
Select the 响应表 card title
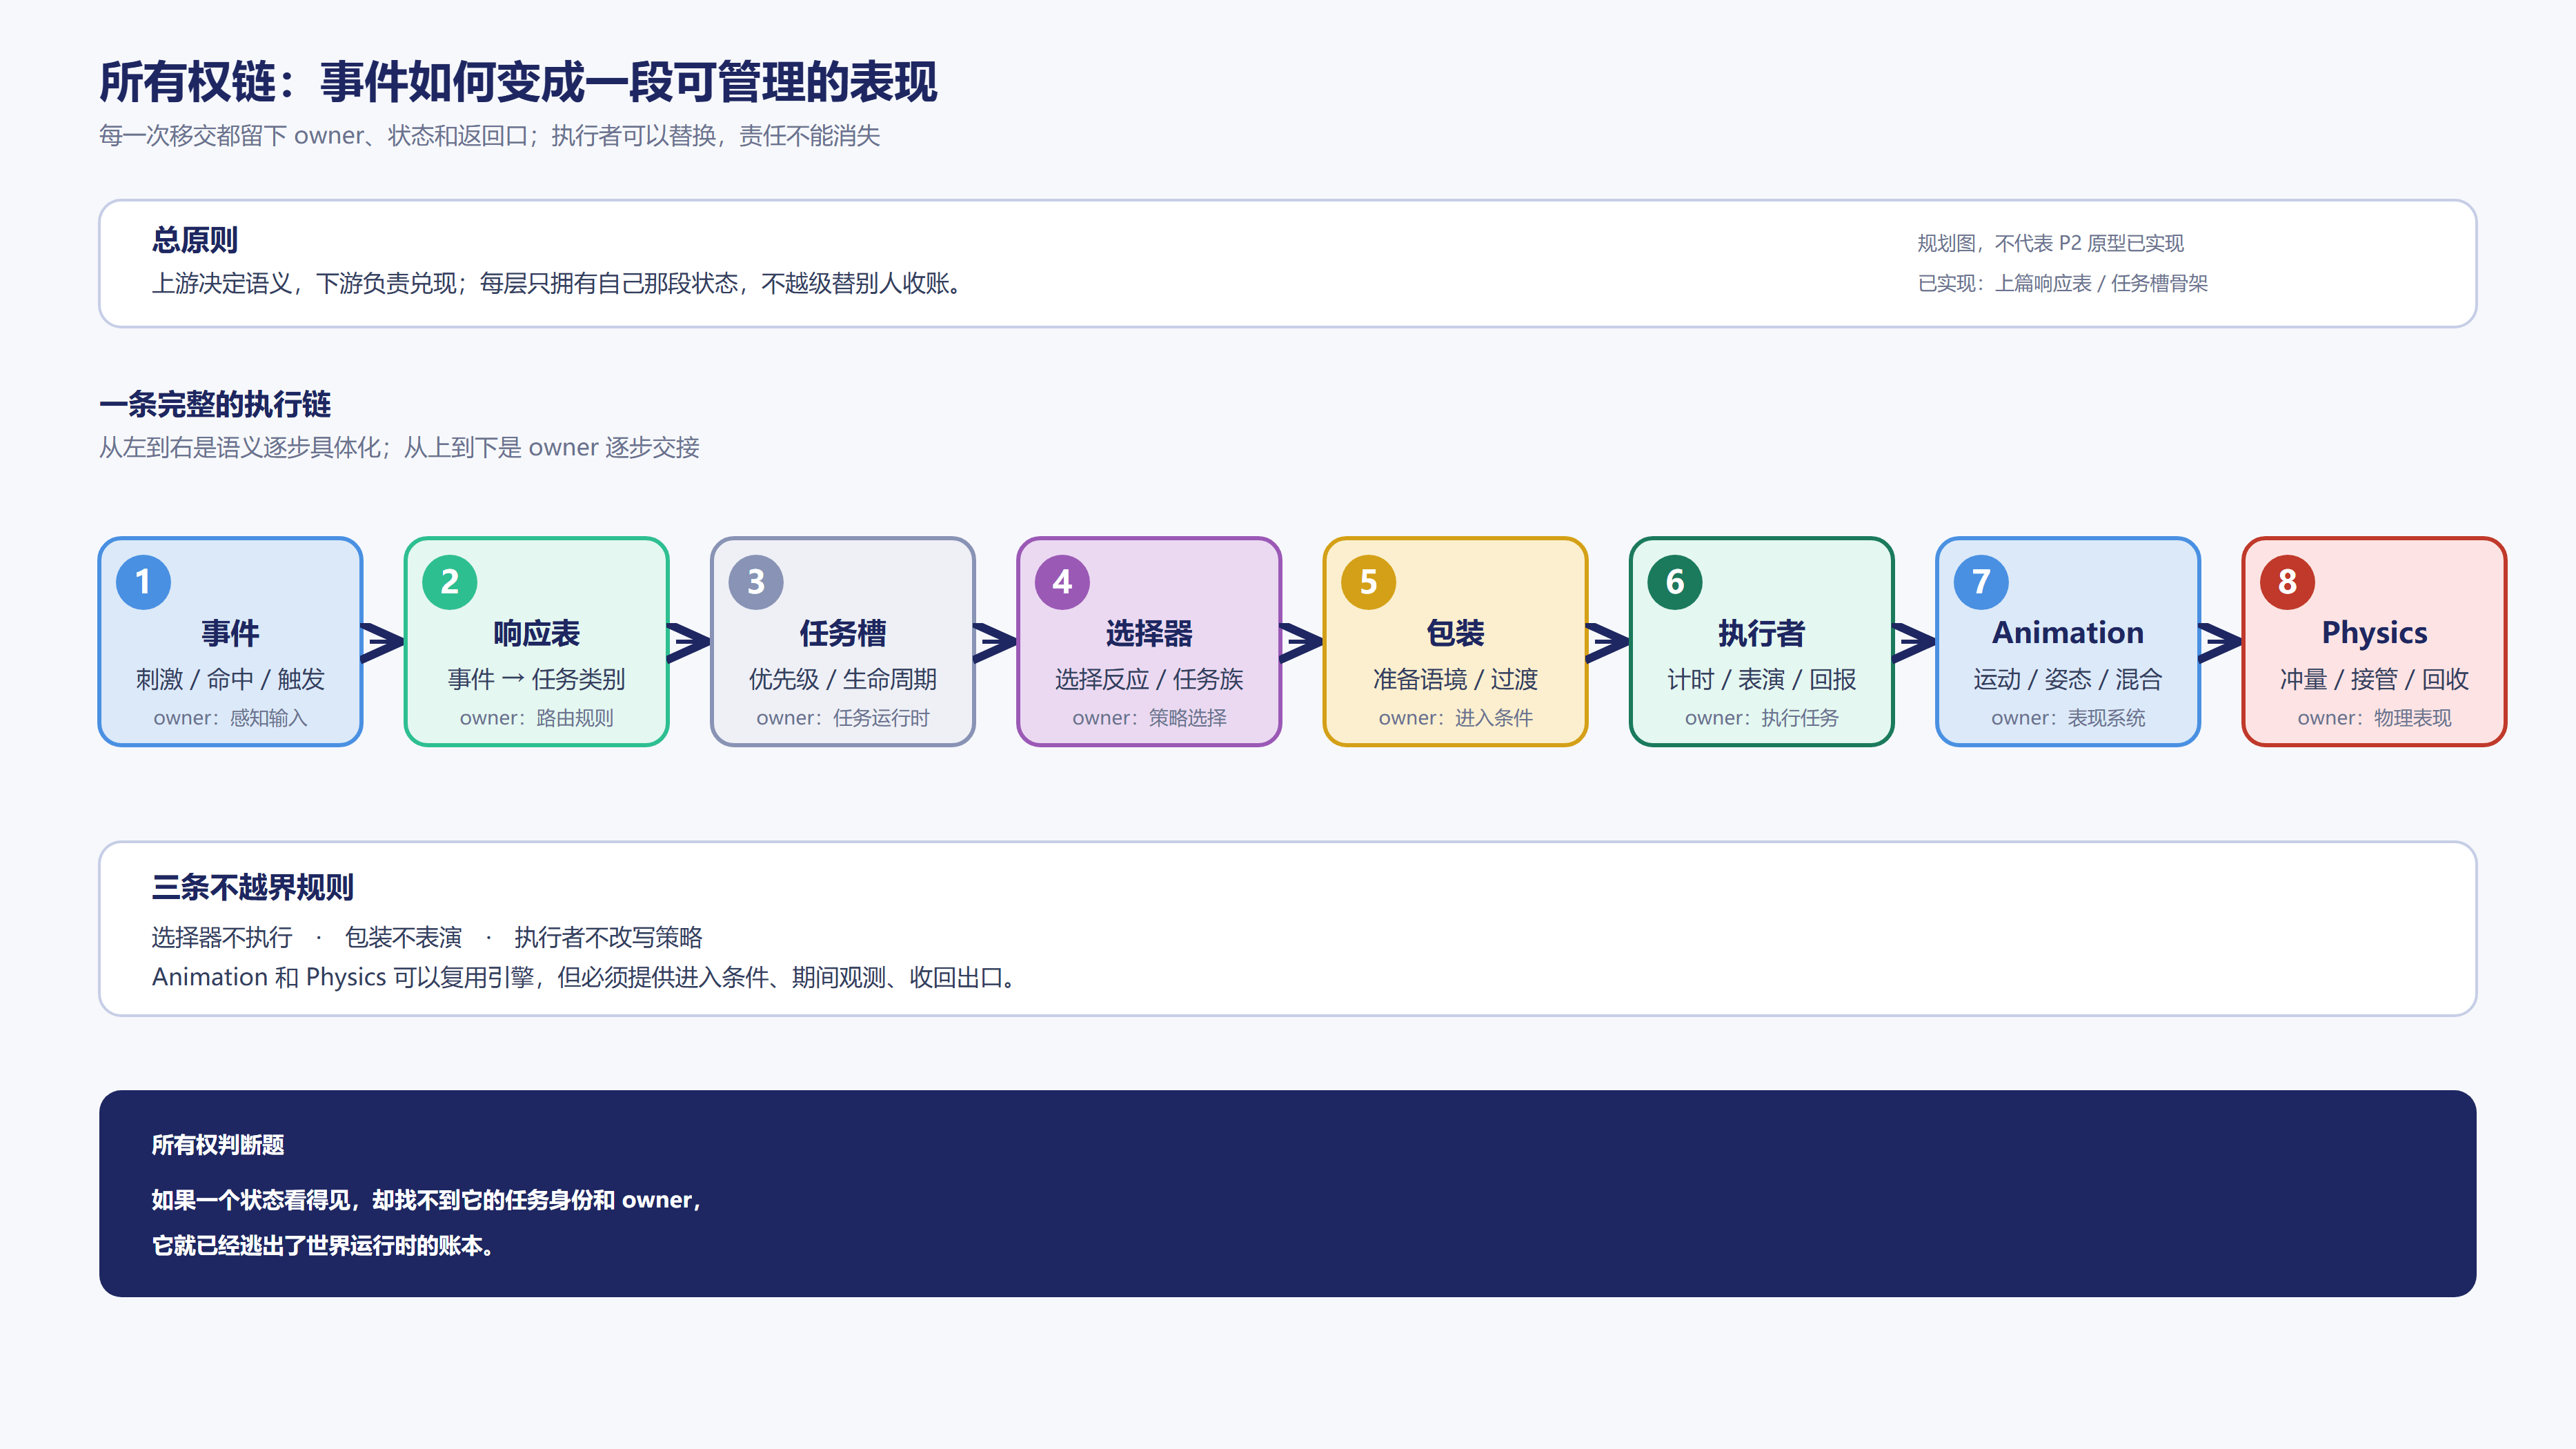point(536,633)
